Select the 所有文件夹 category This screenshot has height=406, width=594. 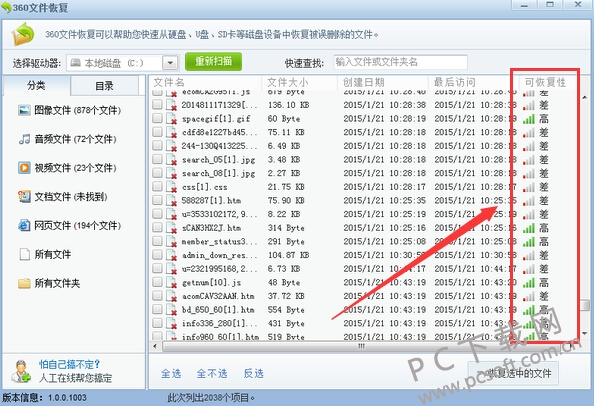[x=49, y=283]
